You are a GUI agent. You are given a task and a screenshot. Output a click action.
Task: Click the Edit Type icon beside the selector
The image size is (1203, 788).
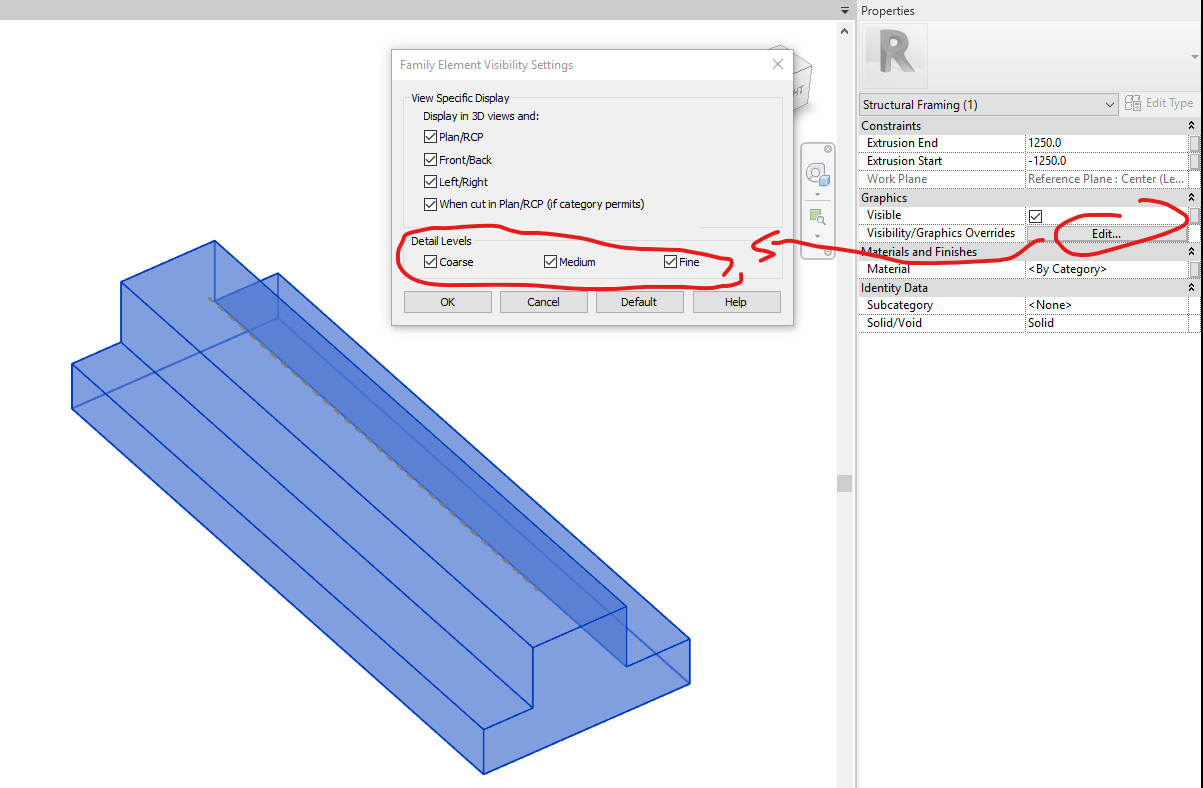coord(1135,103)
